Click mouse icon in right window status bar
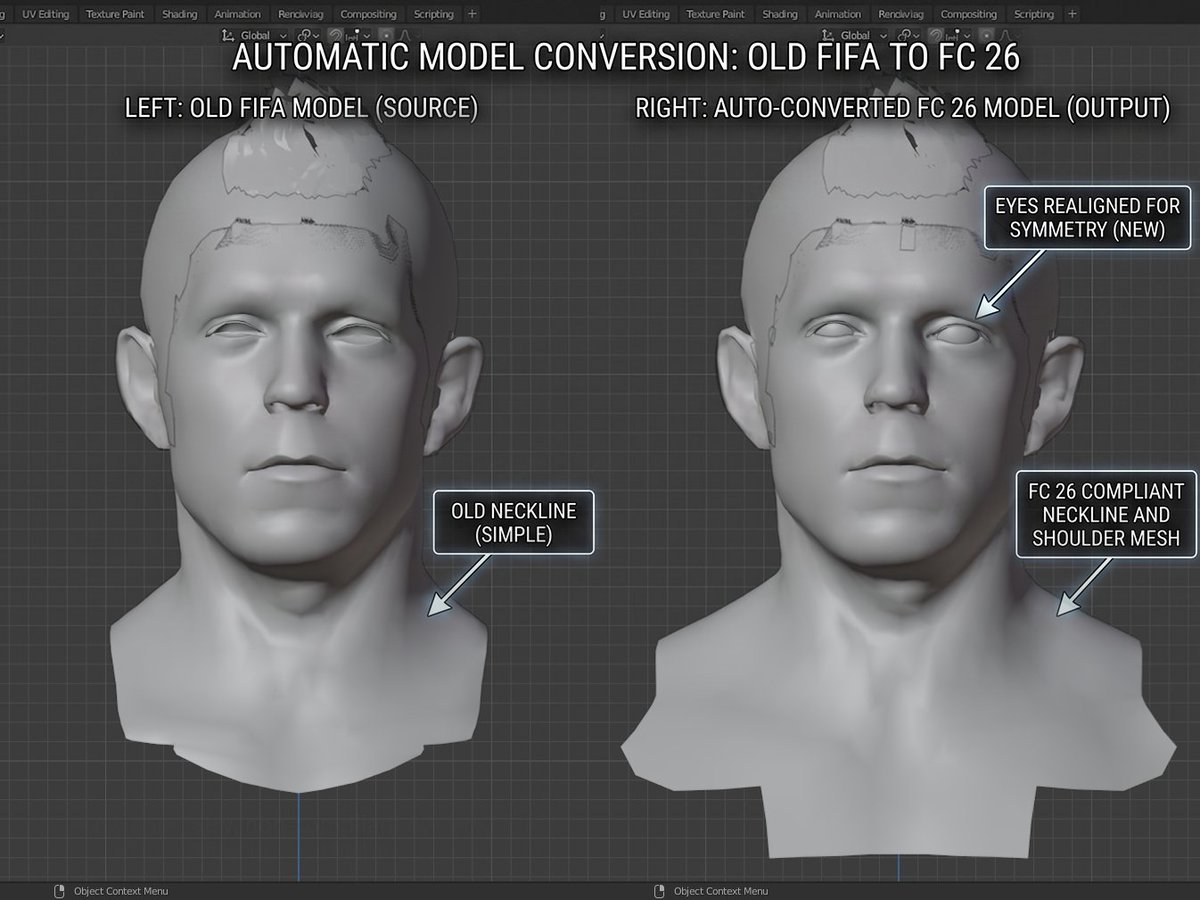Viewport: 1200px width, 900px height. [659, 891]
